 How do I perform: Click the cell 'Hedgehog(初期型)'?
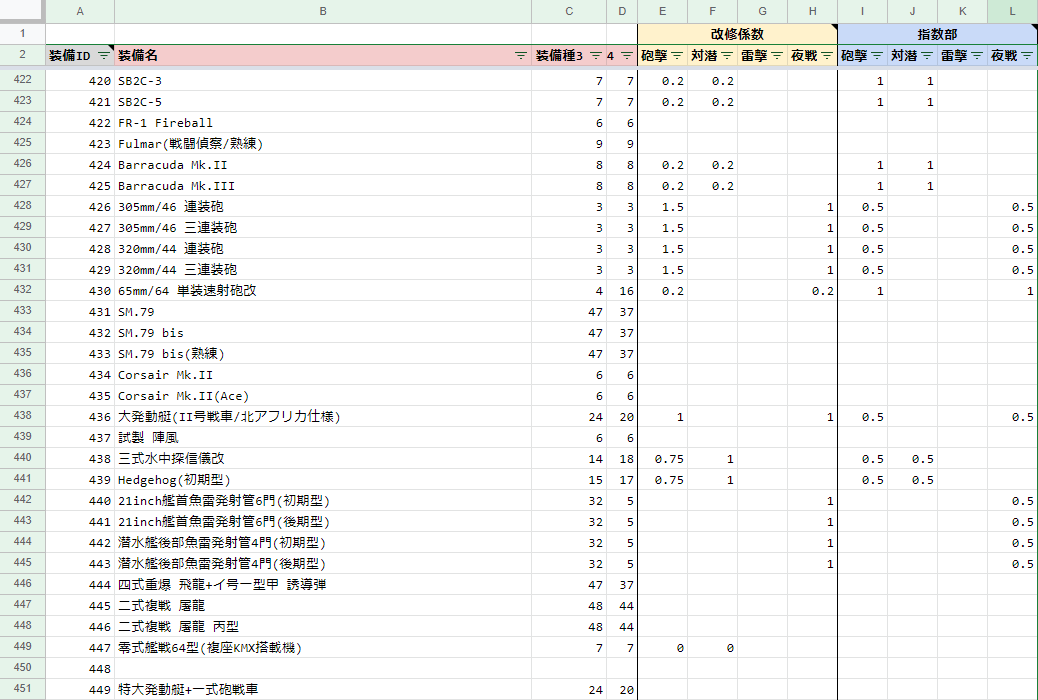coord(323,479)
